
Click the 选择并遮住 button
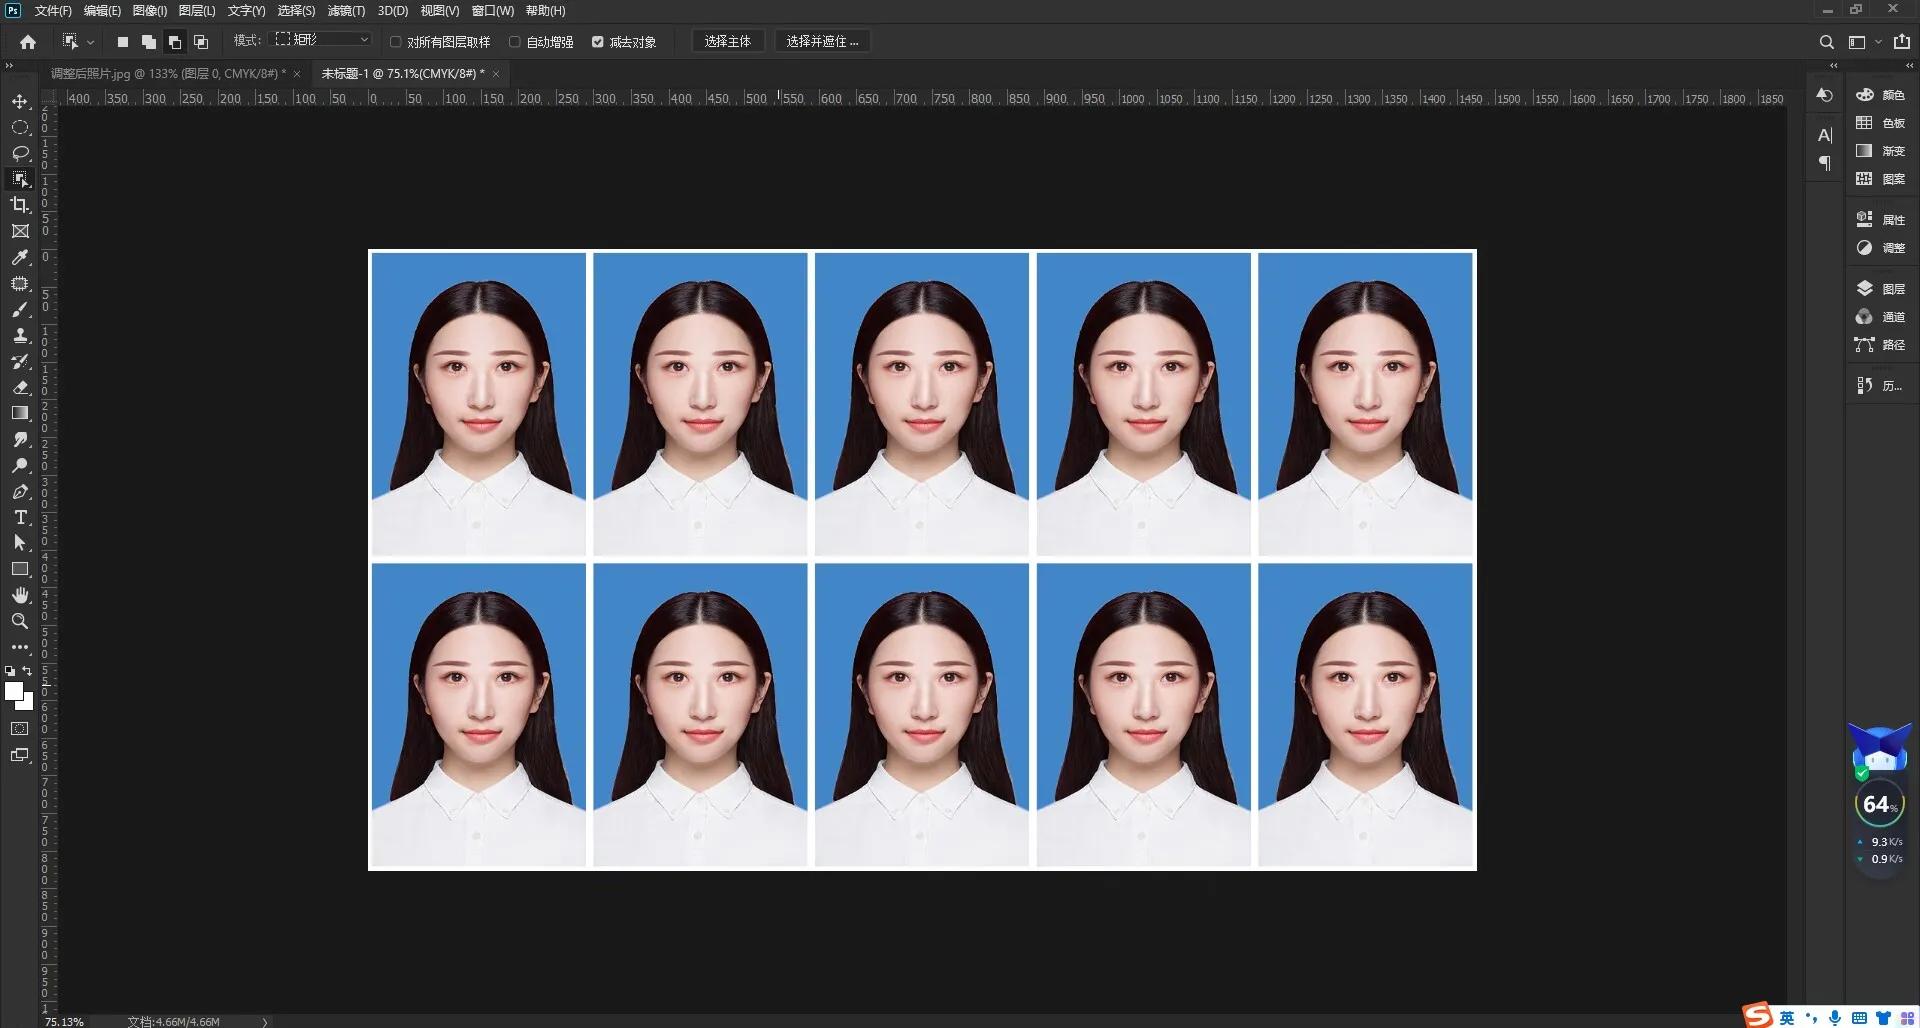pyautogui.click(x=821, y=41)
